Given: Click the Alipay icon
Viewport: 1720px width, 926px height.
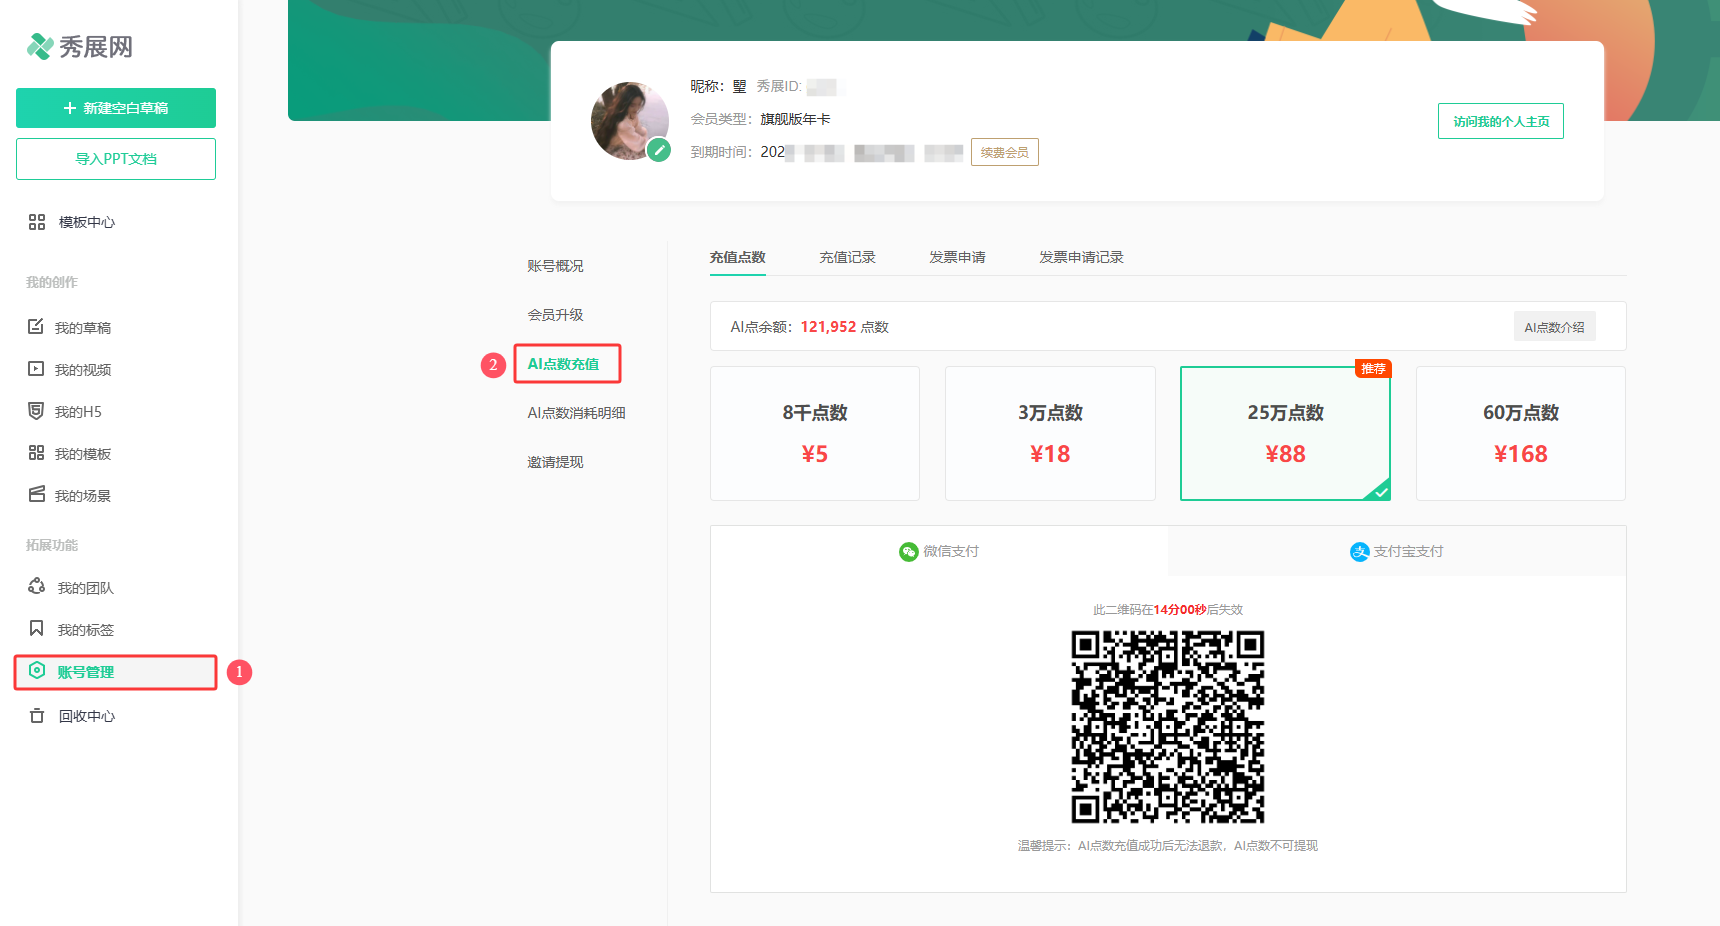Looking at the screenshot, I should point(1360,552).
